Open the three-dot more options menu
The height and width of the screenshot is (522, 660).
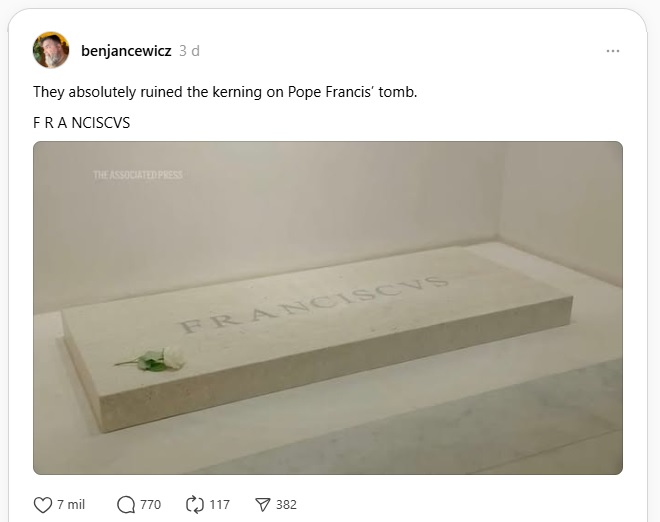tap(612, 51)
